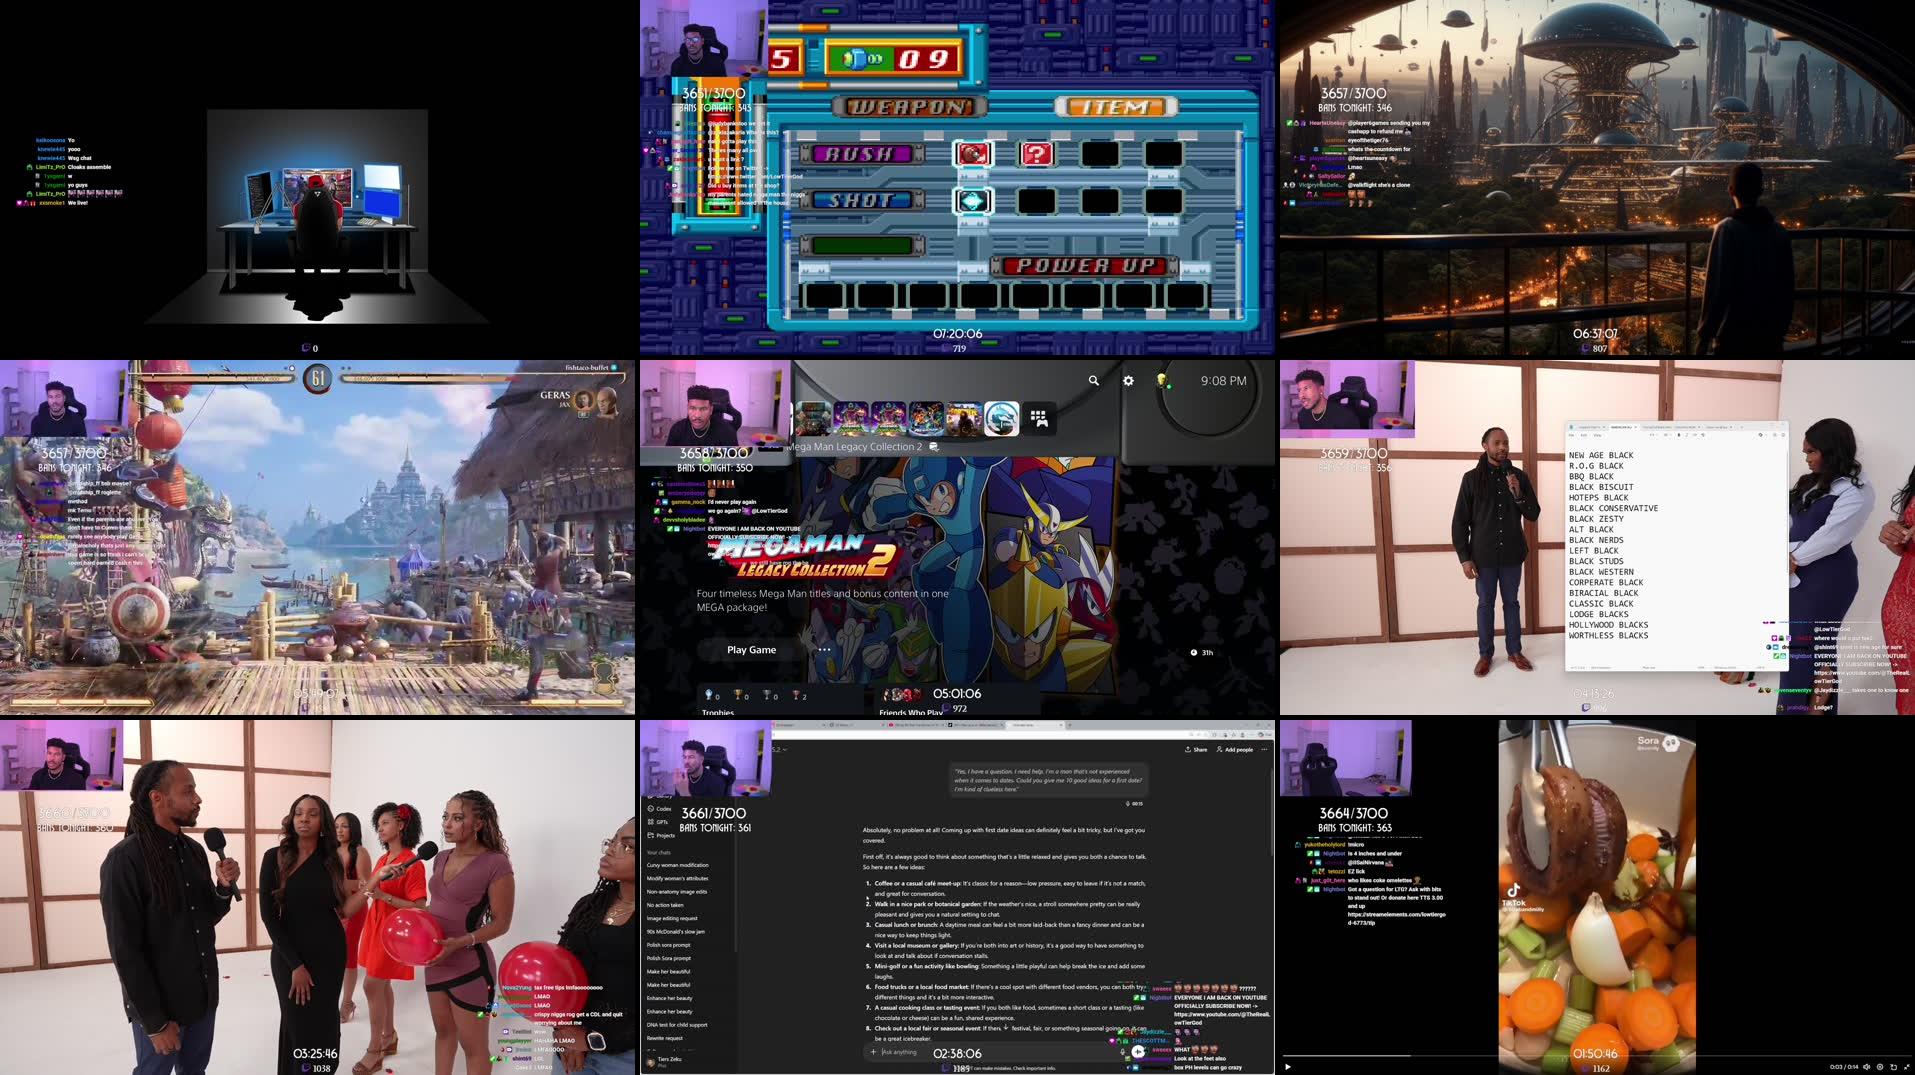Screen dimensions: 1915x1075
Task: Select the Mortal Kombat 1 game tile
Action: [1001, 420]
